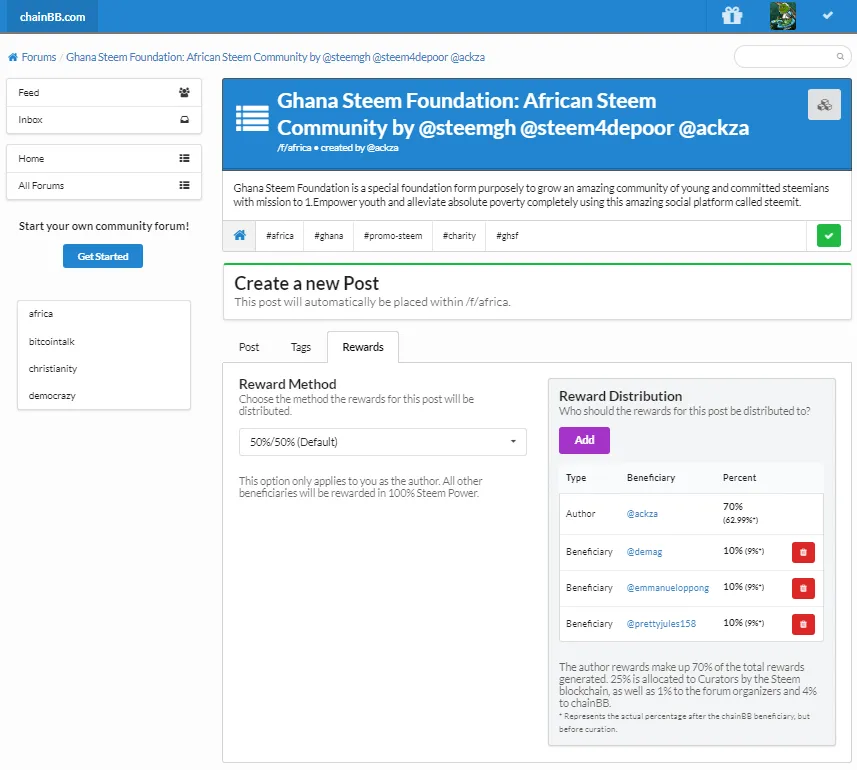
Task: Click the Create a new Post heading
Action: pyautogui.click(x=307, y=283)
